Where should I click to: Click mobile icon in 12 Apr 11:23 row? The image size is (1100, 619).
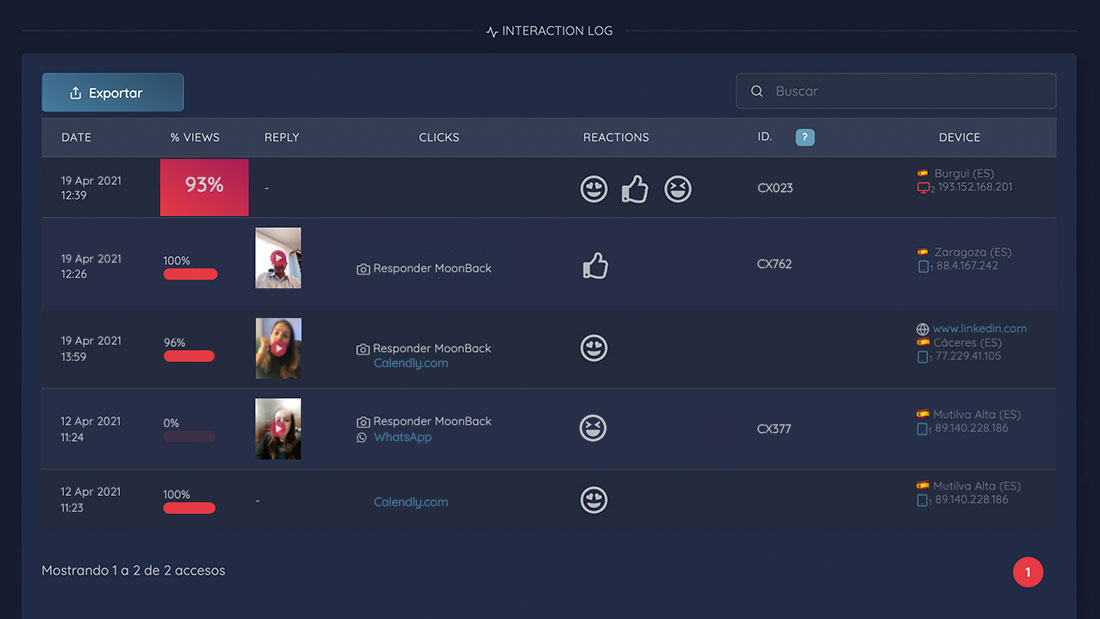pyautogui.click(x=922, y=500)
